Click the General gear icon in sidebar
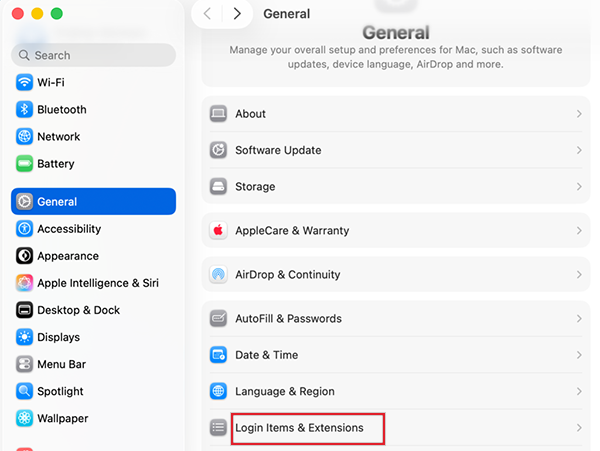The image size is (600, 451). click(x=24, y=202)
